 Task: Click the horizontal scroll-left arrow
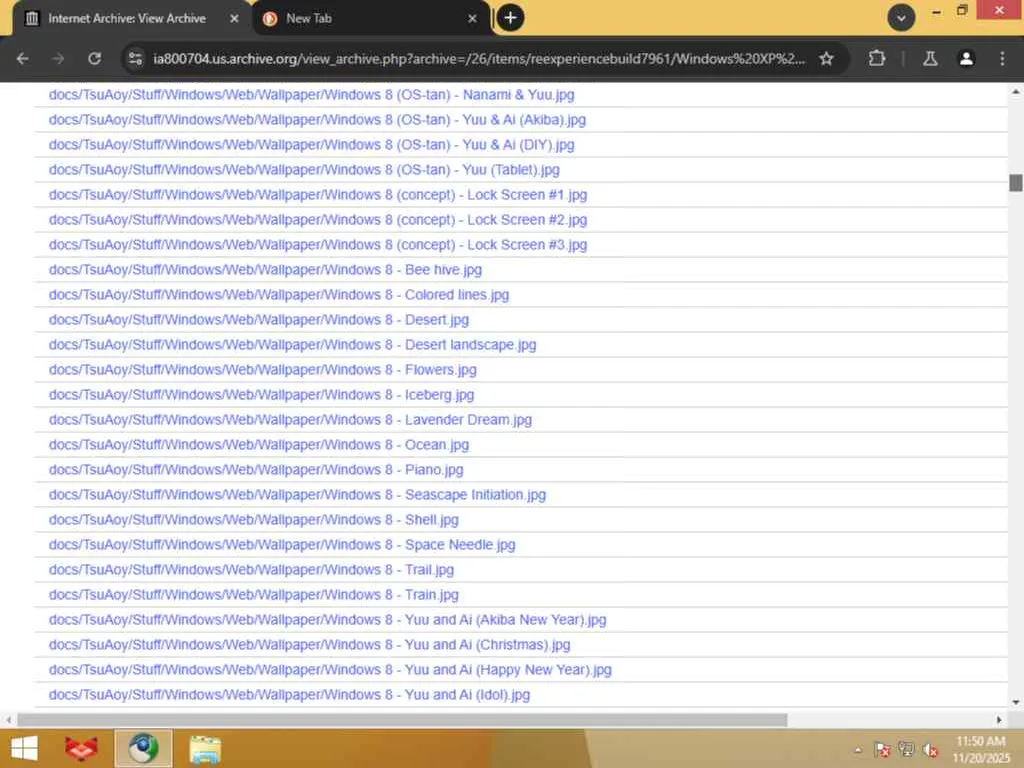point(8,720)
